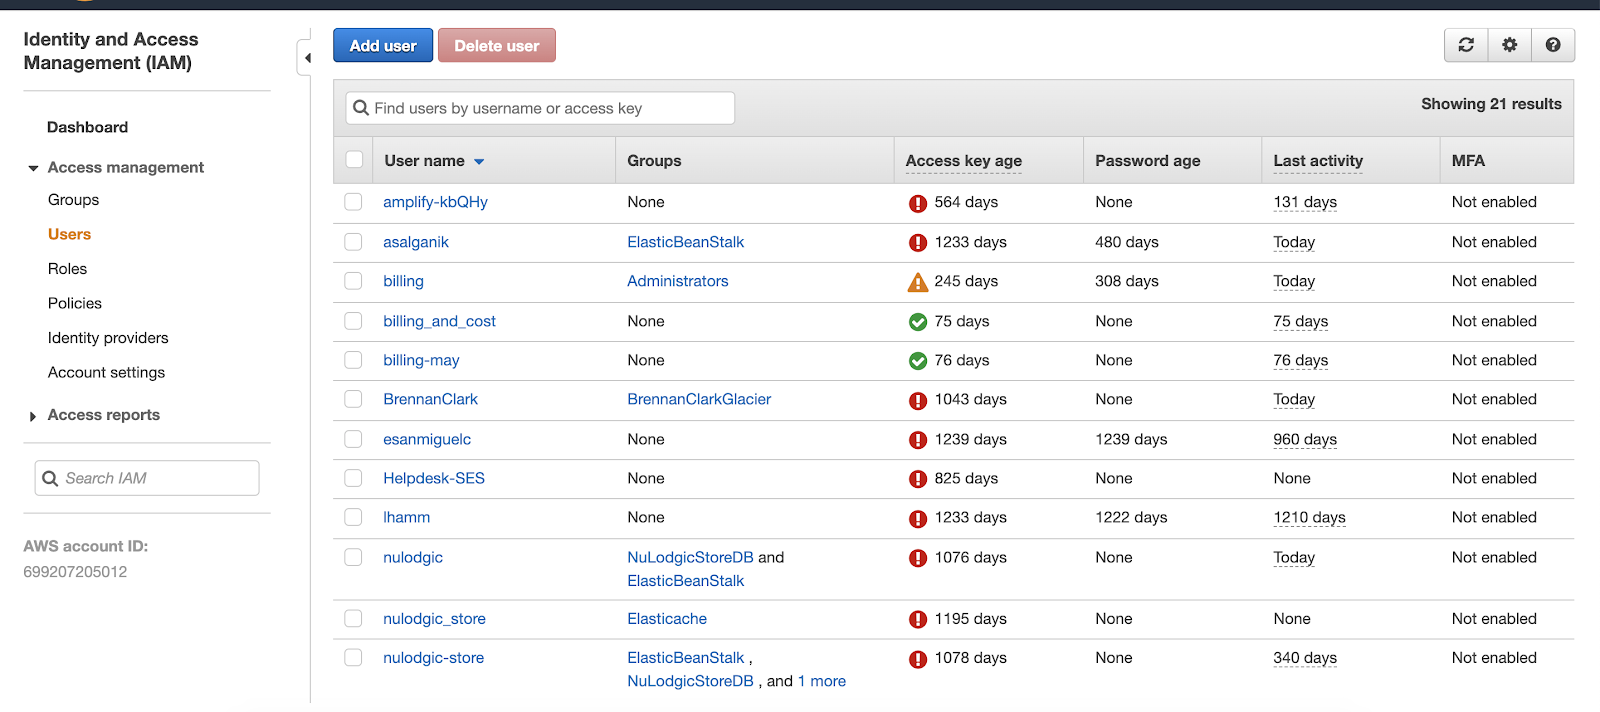Focus the Search IAM input box

(x=147, y=478)
